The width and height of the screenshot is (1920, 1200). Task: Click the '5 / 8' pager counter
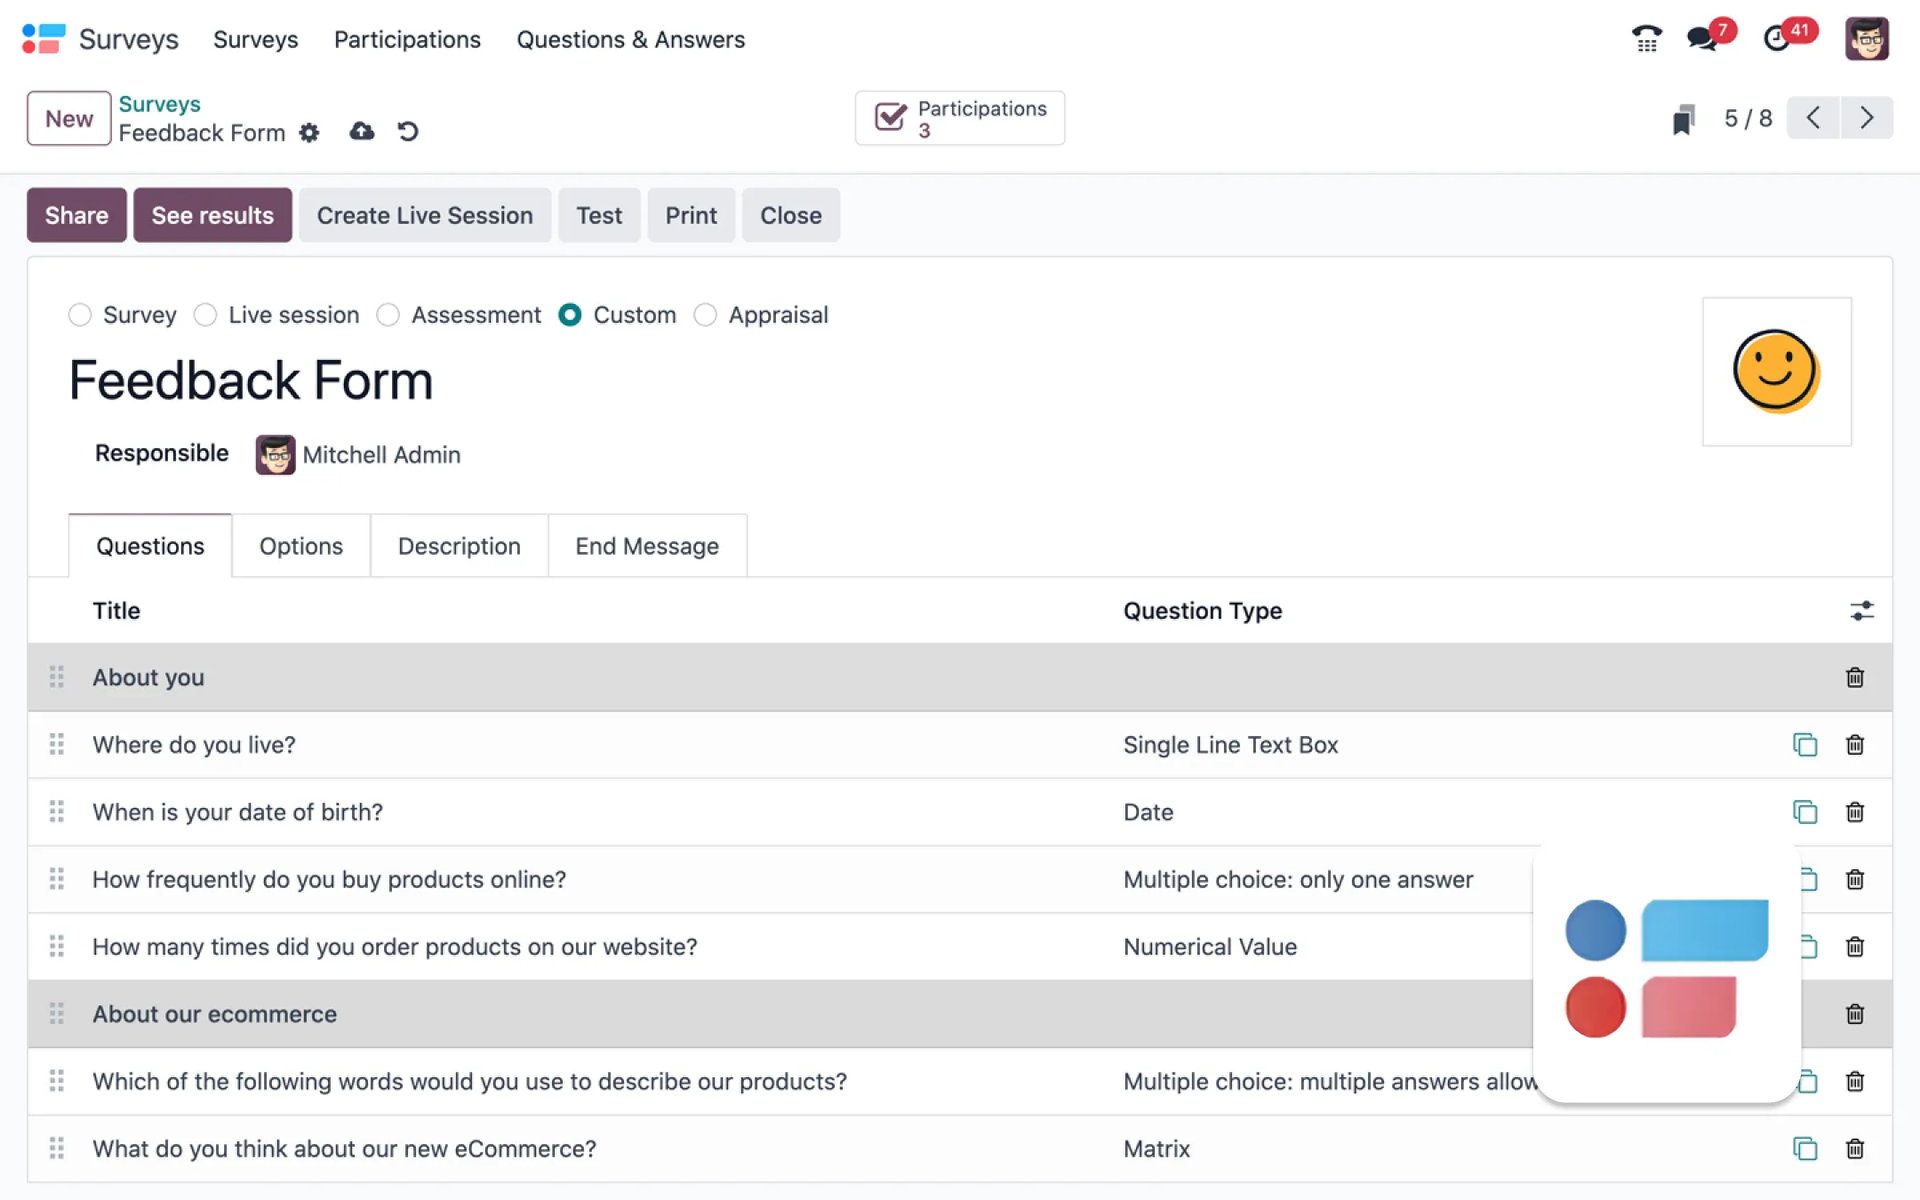click(x=1748, y=118)
